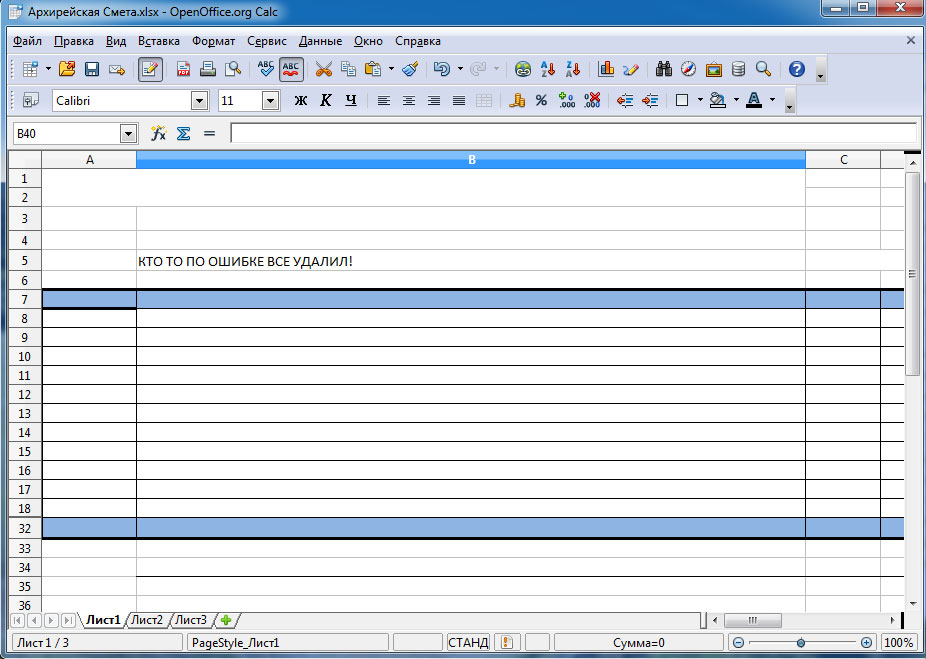
Task: Click the Function equals sign icon
Action: pyautogui.click(x=209, y=133)
